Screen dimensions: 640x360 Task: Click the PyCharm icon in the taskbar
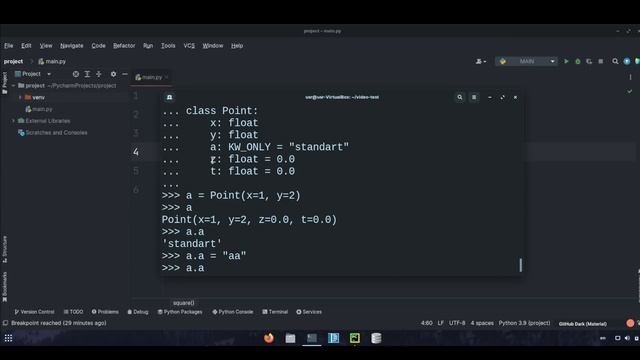pyautogui.click(x=355, y=338)
